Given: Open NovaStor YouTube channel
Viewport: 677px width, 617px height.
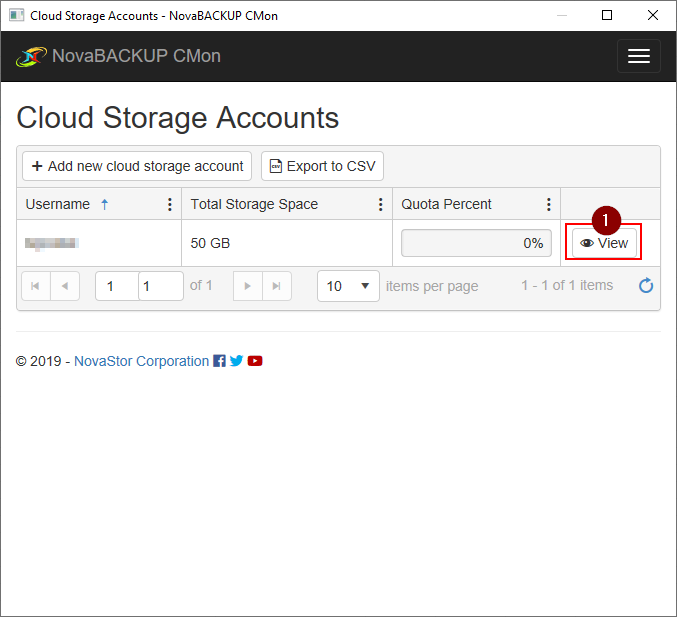Looking at the screenshot, I should coord(255,361).
